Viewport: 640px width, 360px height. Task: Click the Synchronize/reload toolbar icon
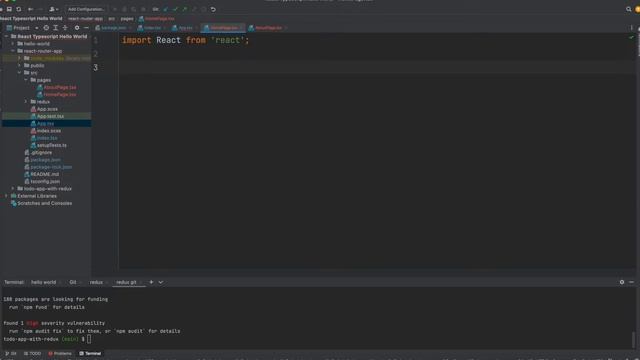(x=18, y=9)
